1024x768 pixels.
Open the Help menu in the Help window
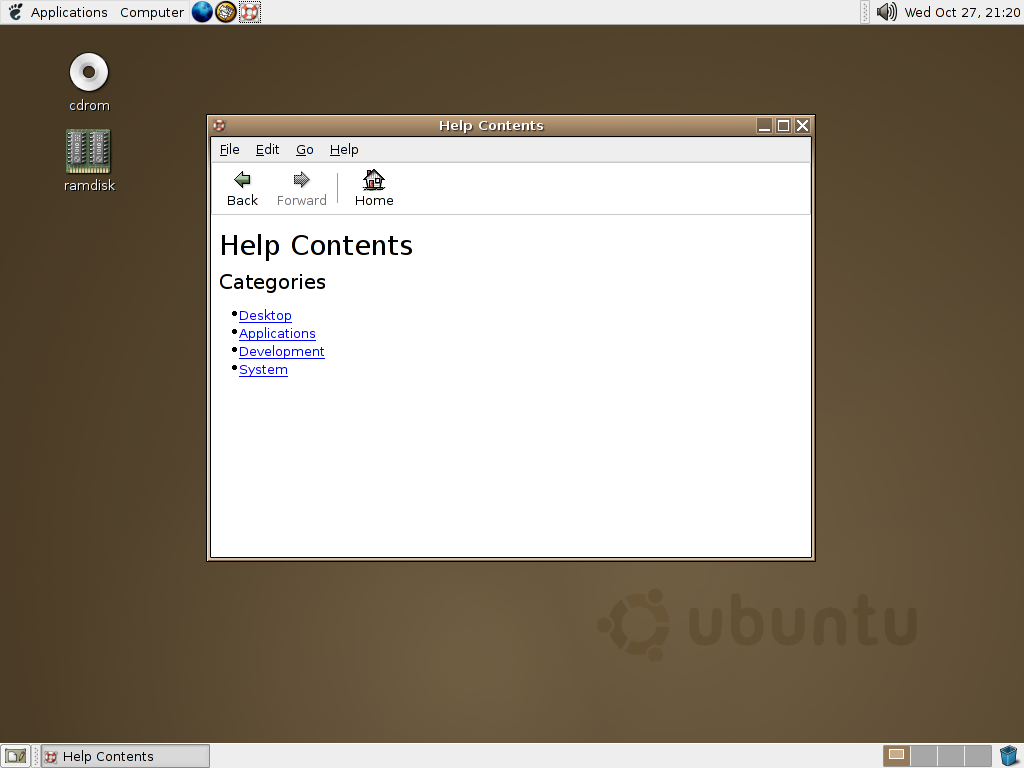click(344, 150)
